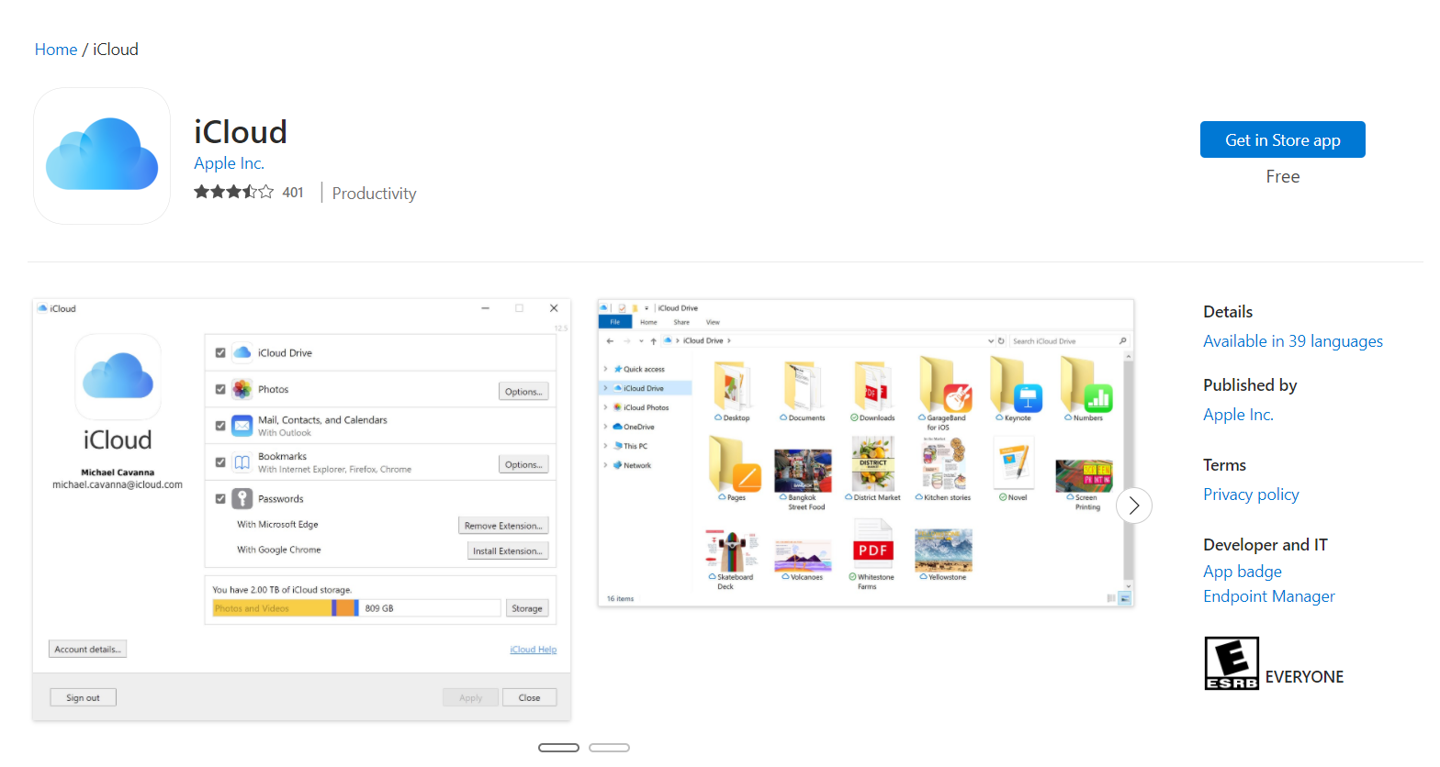Switch to the View tab in Explorer
Screen dimensions: 1440x767
tap(712, 322)
